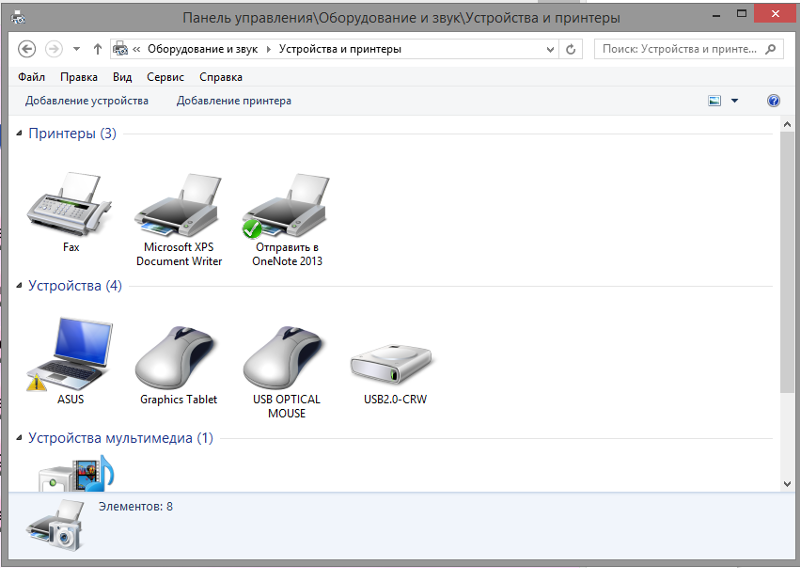Viewport: 800px width, 568px height.
Task: Click Устройства мультимедиа (1) header
Action: (x=120, y=437)
